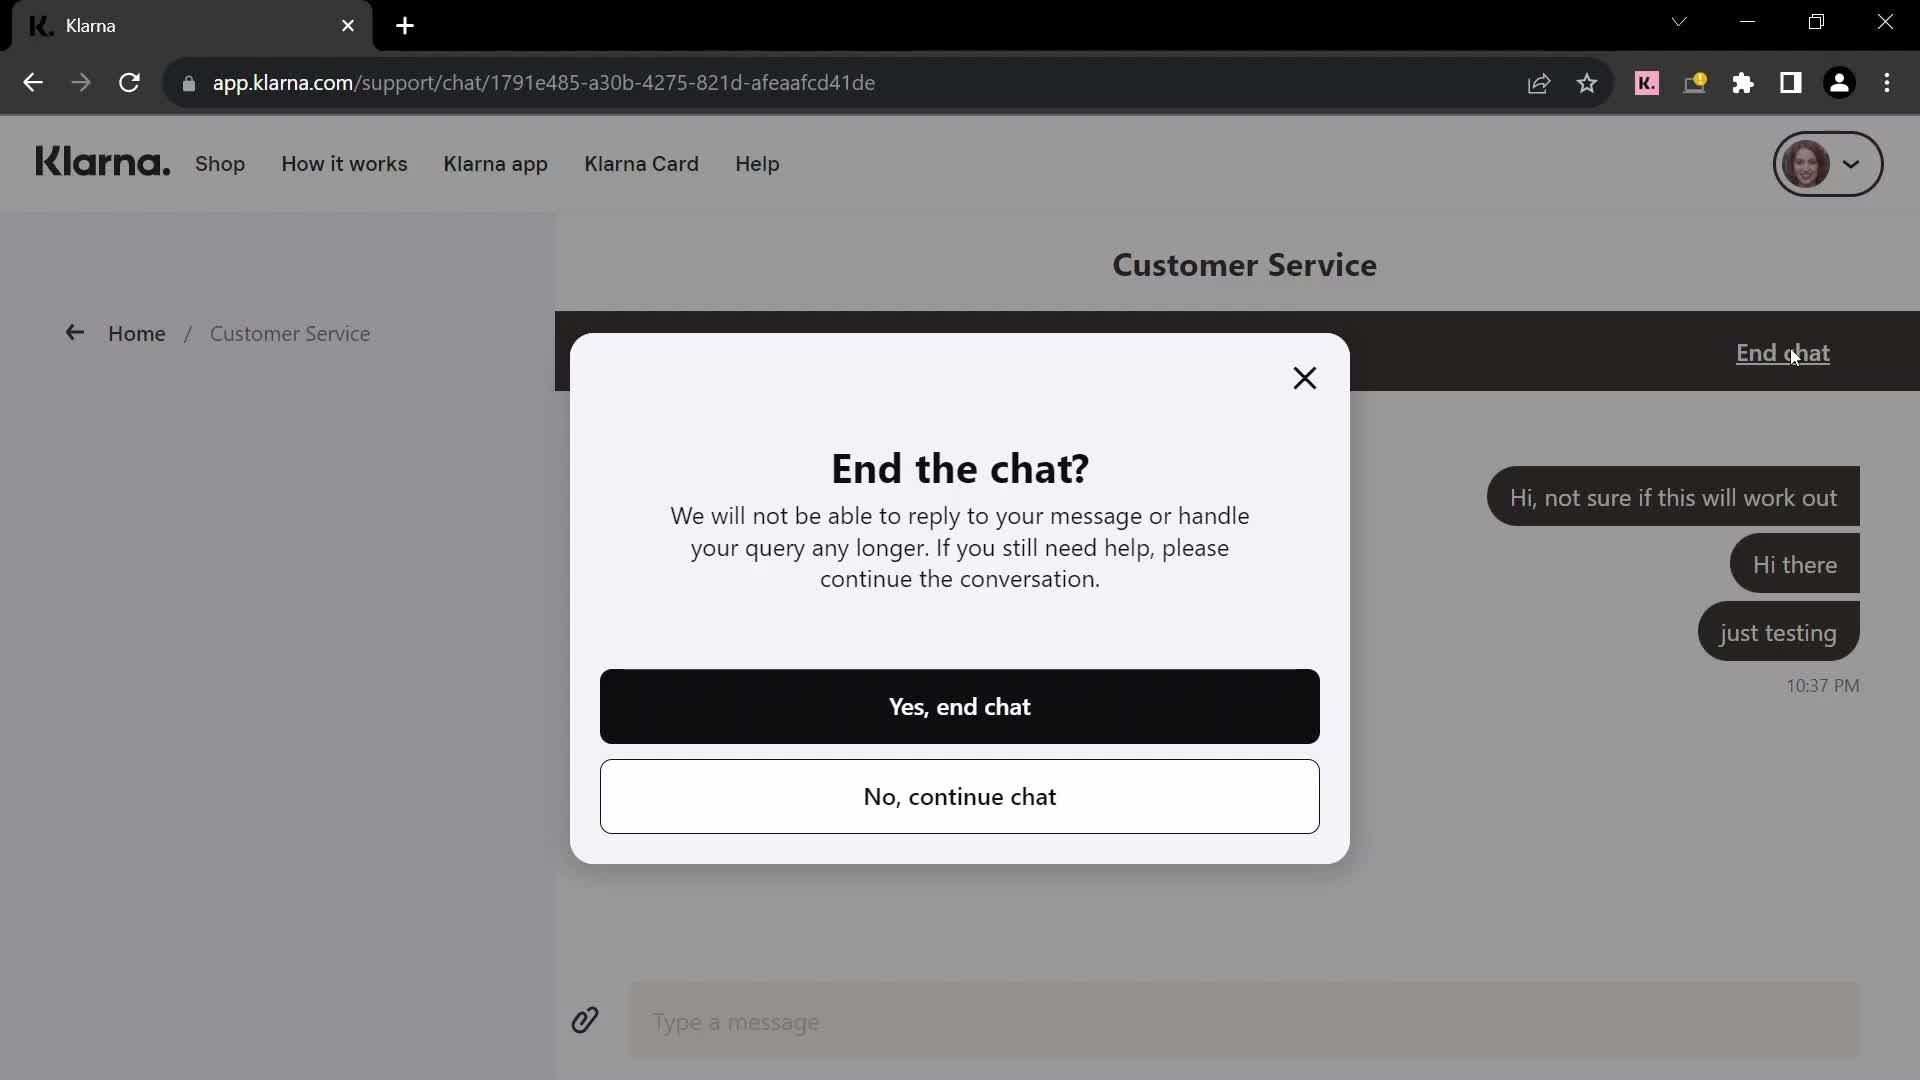Click the X to dismiss end chat dialog

(x=1304, y=378)
